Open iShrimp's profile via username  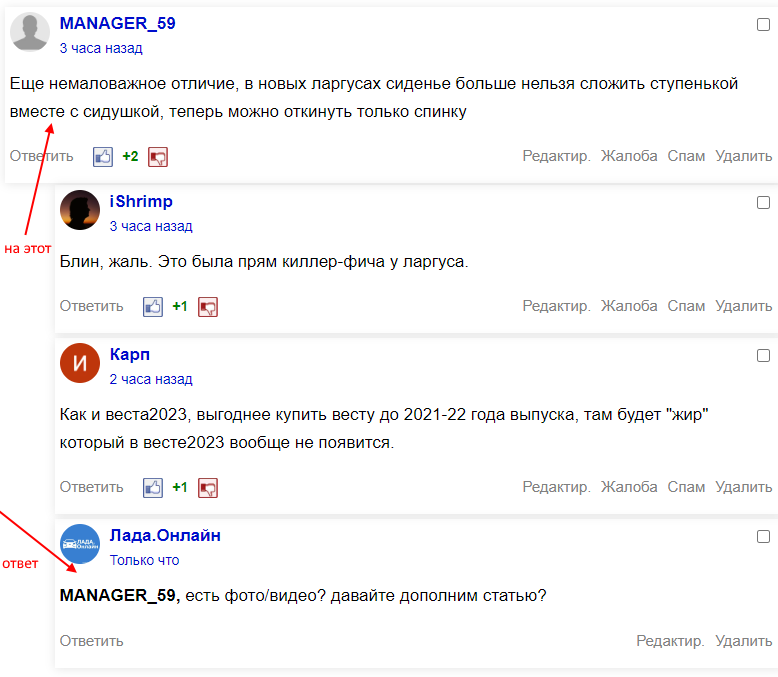141,202
